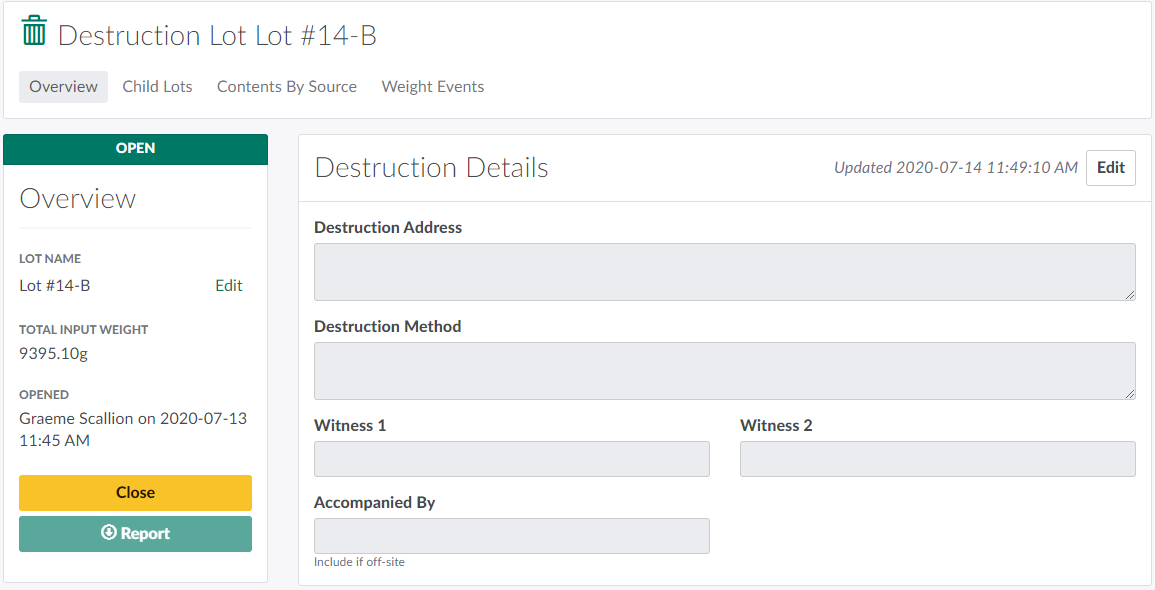The height and width of the screenshot is (590, 1155).
Task: Click the Witness 1 input field
Action: pos(511,459)
